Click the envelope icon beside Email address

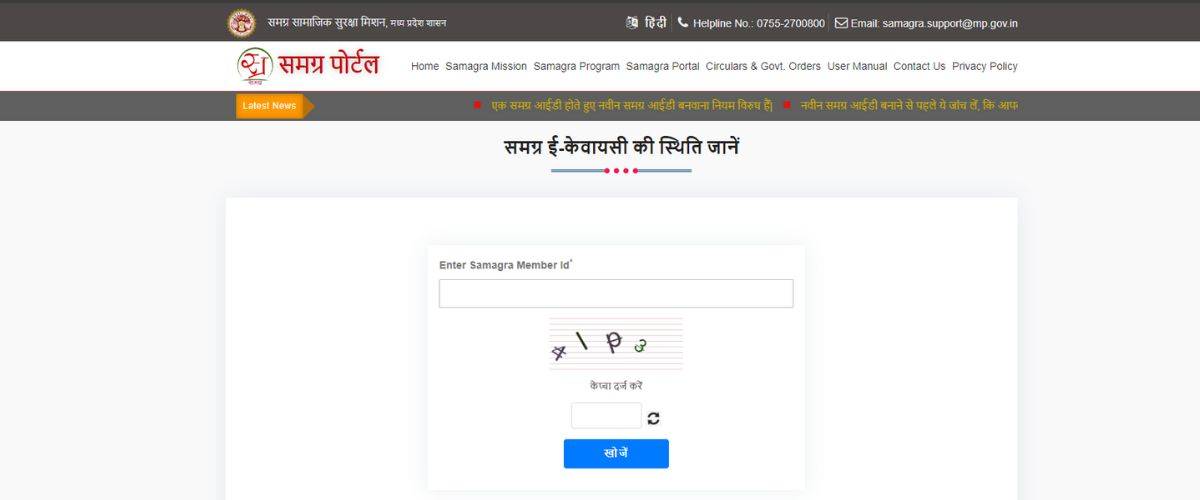coord(841,22)
